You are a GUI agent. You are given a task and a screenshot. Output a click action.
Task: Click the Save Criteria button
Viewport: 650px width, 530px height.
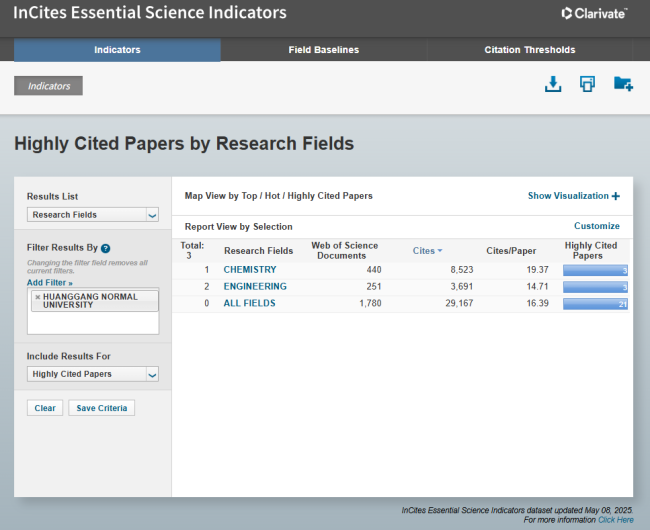pos(101,408)
